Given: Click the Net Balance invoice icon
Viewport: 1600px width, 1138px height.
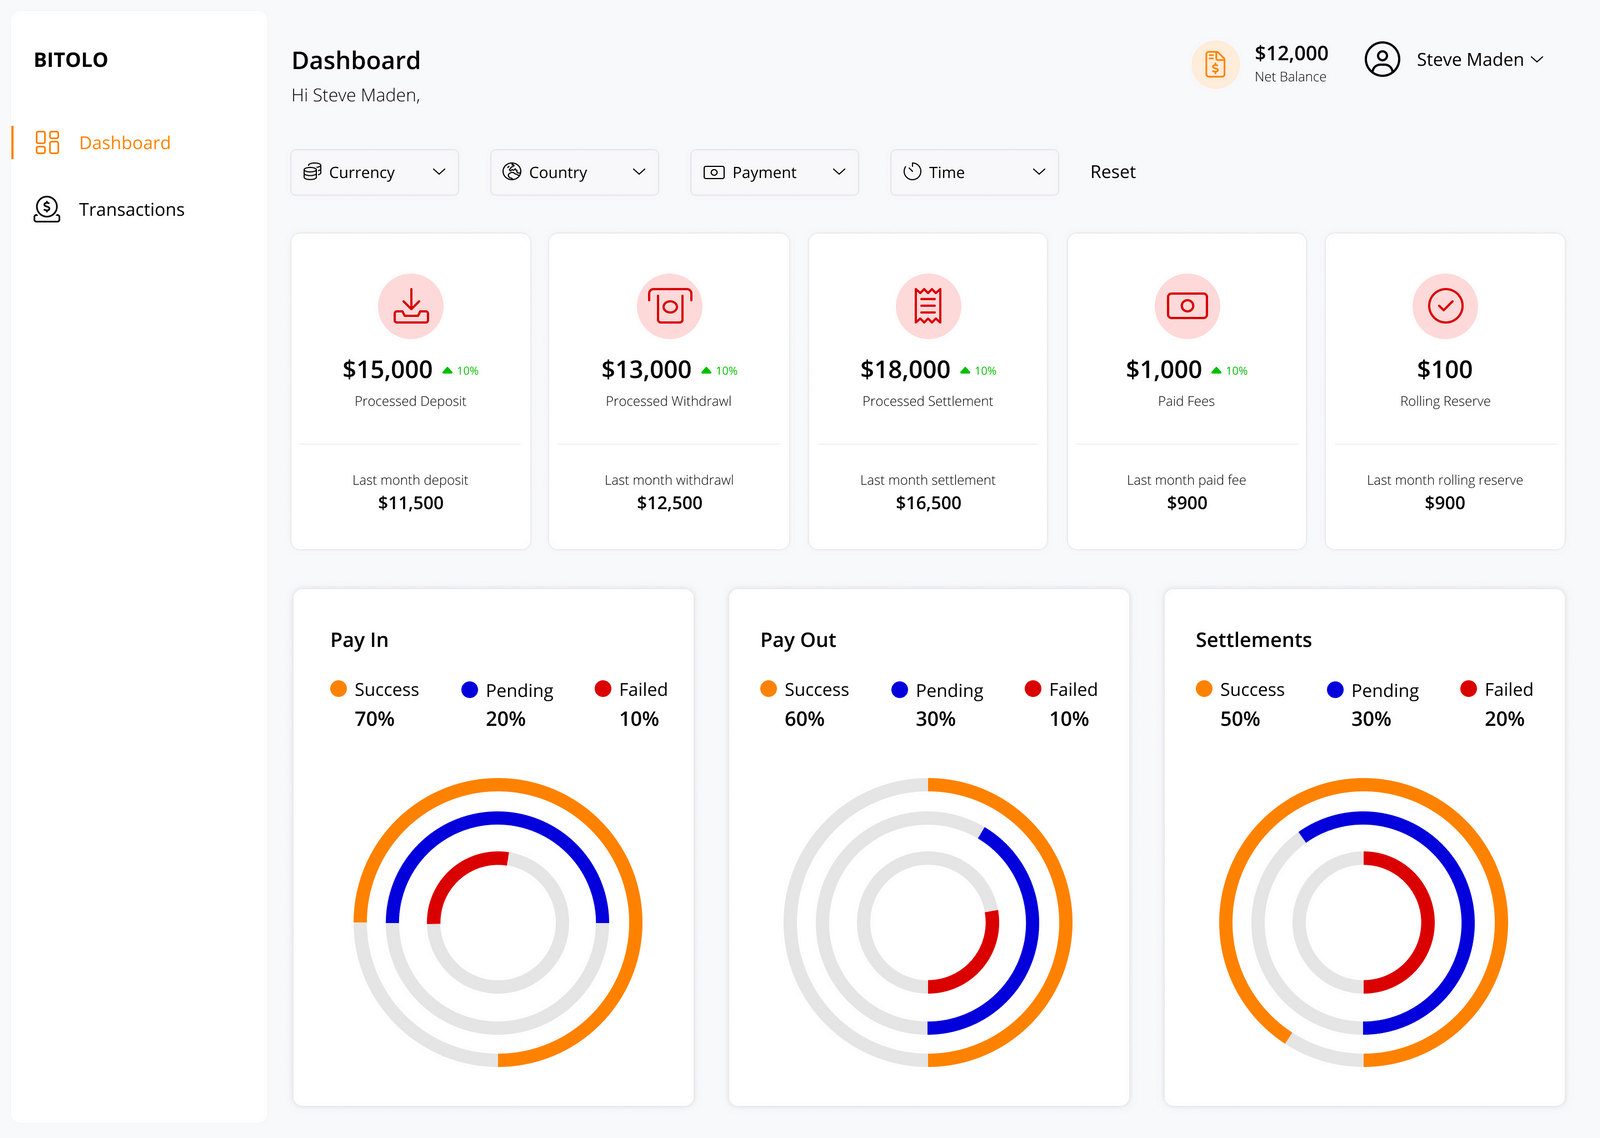Looking at the screenshot, I should (x=1215, y=64).
